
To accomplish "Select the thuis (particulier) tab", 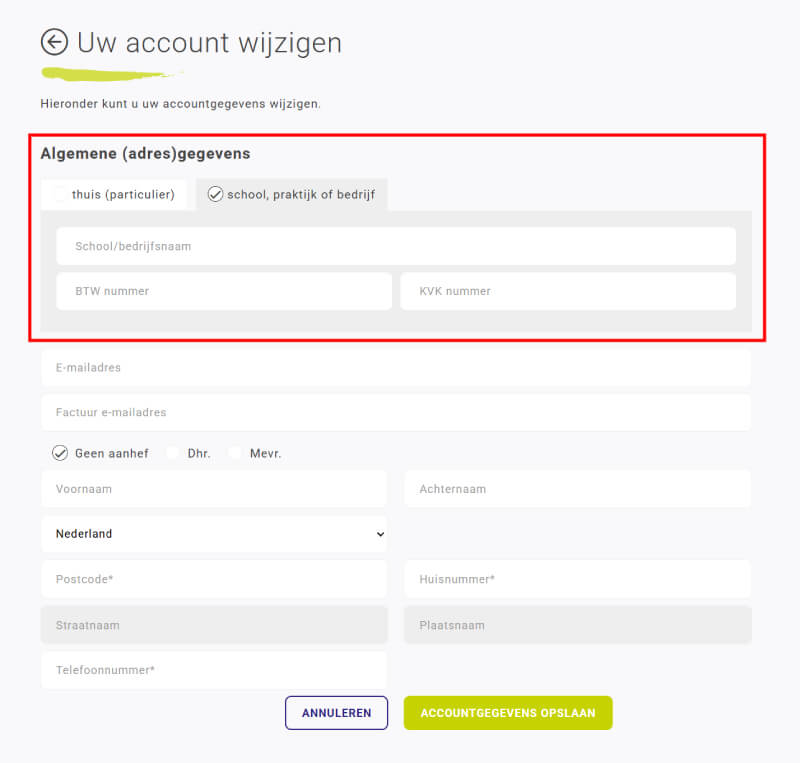I will tap(114, 194).
